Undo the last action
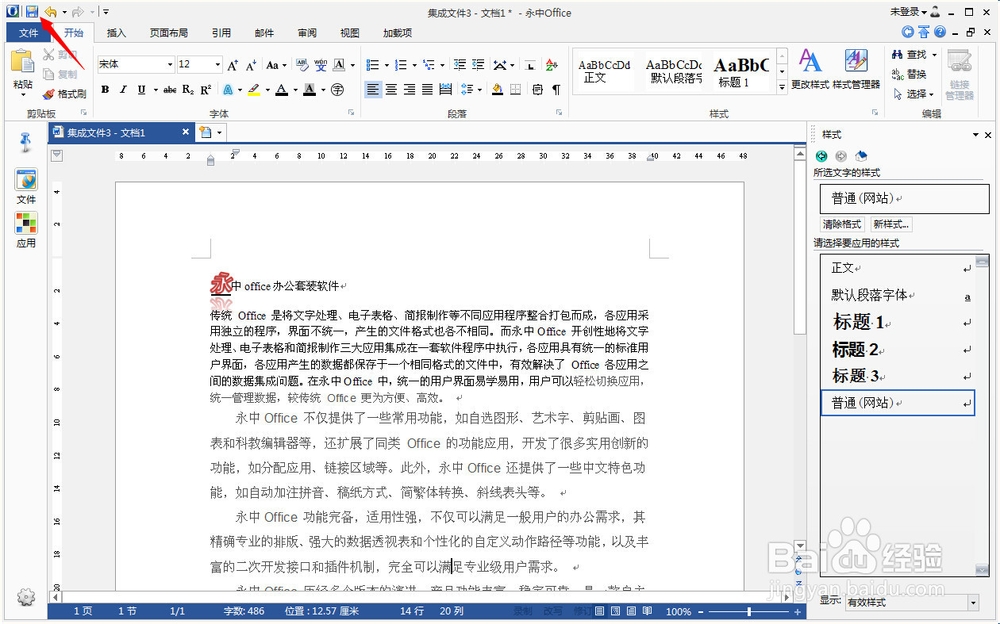This screenshot has width=1000, height=624. 50,11
